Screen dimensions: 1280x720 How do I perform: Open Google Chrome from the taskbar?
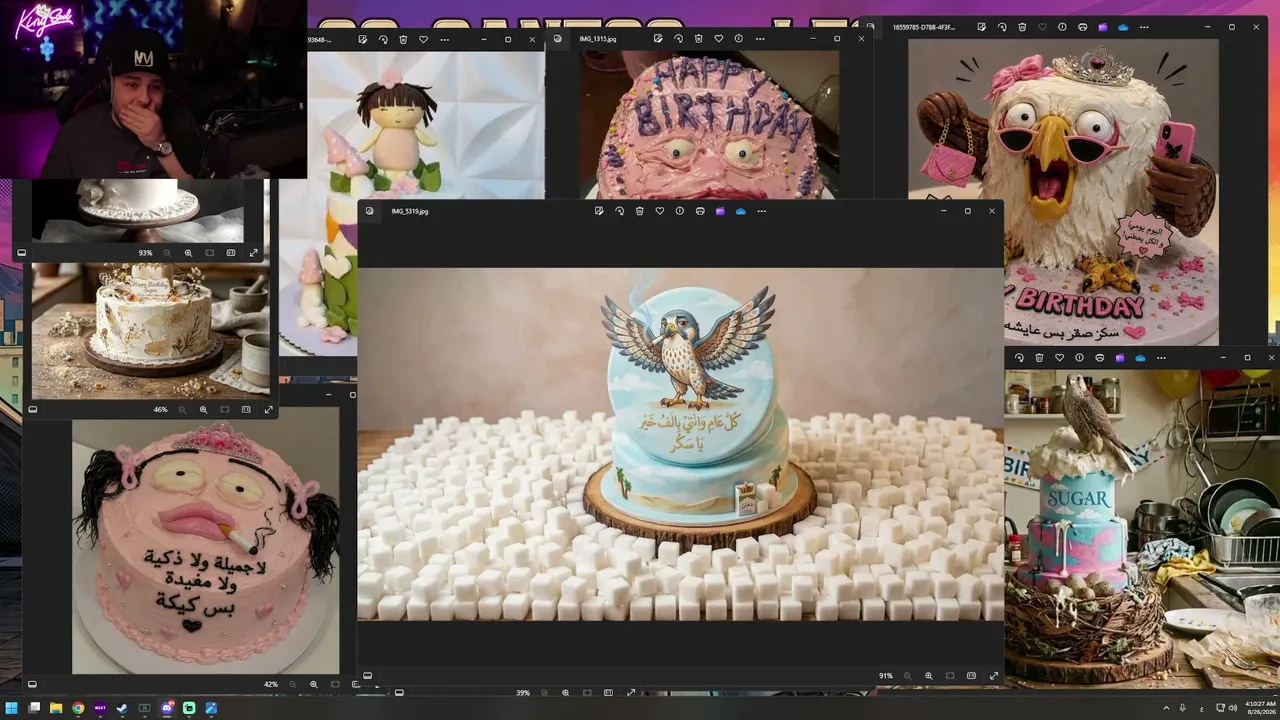pyautogui.click(x=78, y=708)
